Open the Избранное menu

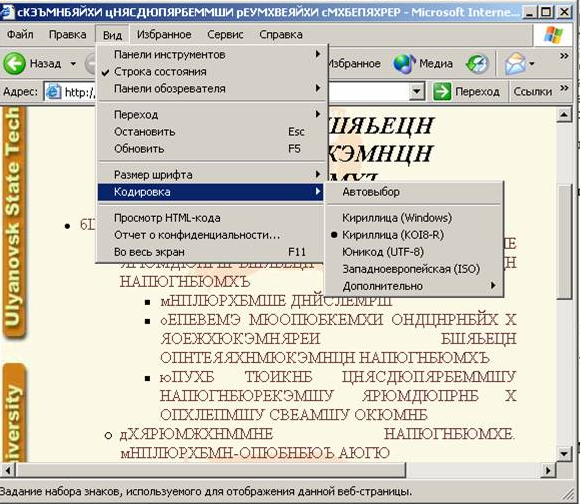(x=164, y=34)
